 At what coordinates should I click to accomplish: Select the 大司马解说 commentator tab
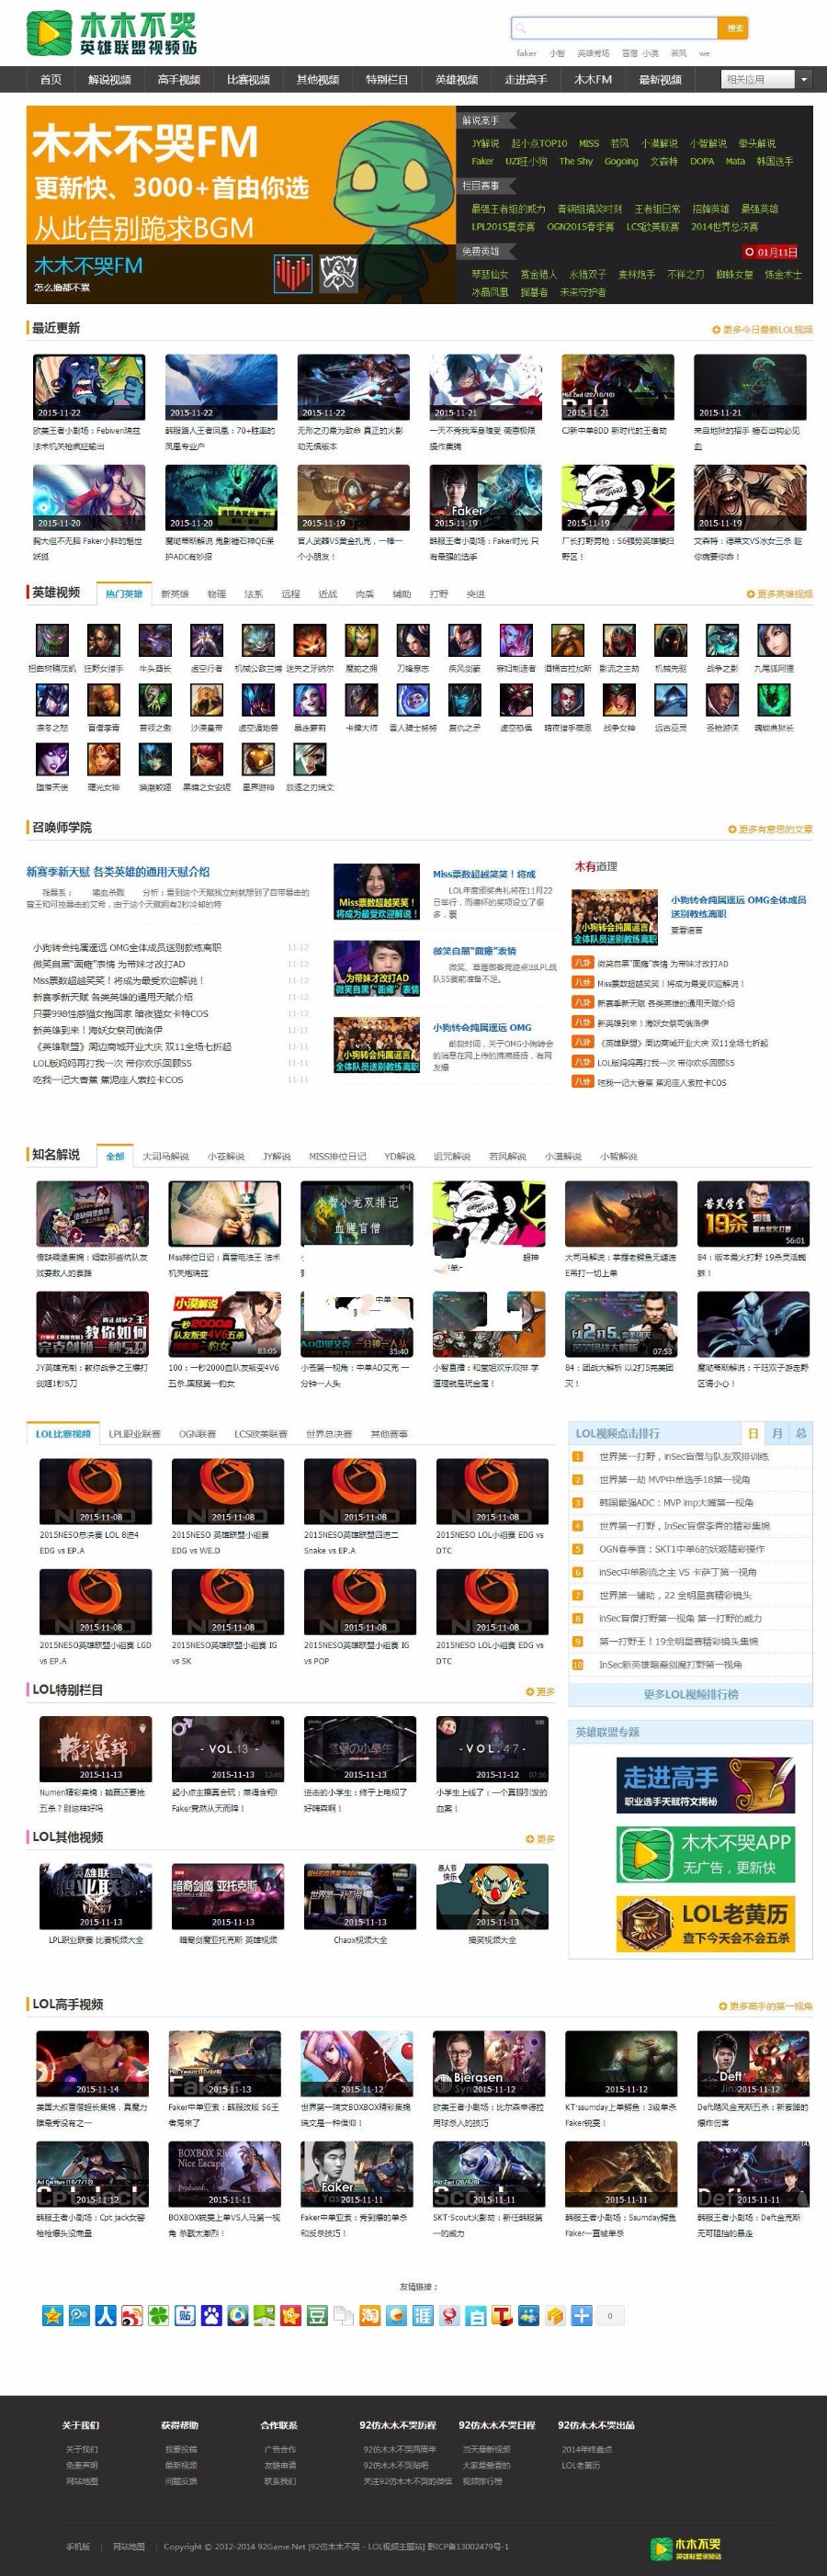click(165, 1156)
